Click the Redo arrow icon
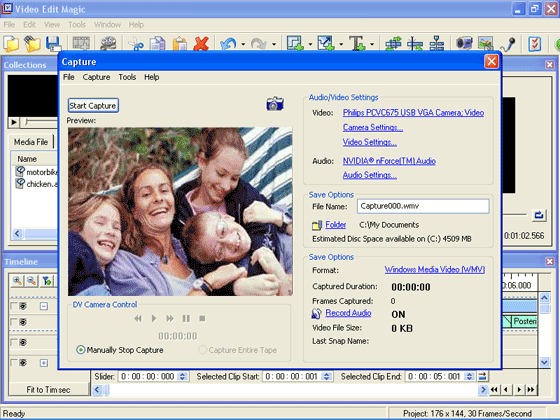Viewport: 560px width, 420px height. click(259, 44)
